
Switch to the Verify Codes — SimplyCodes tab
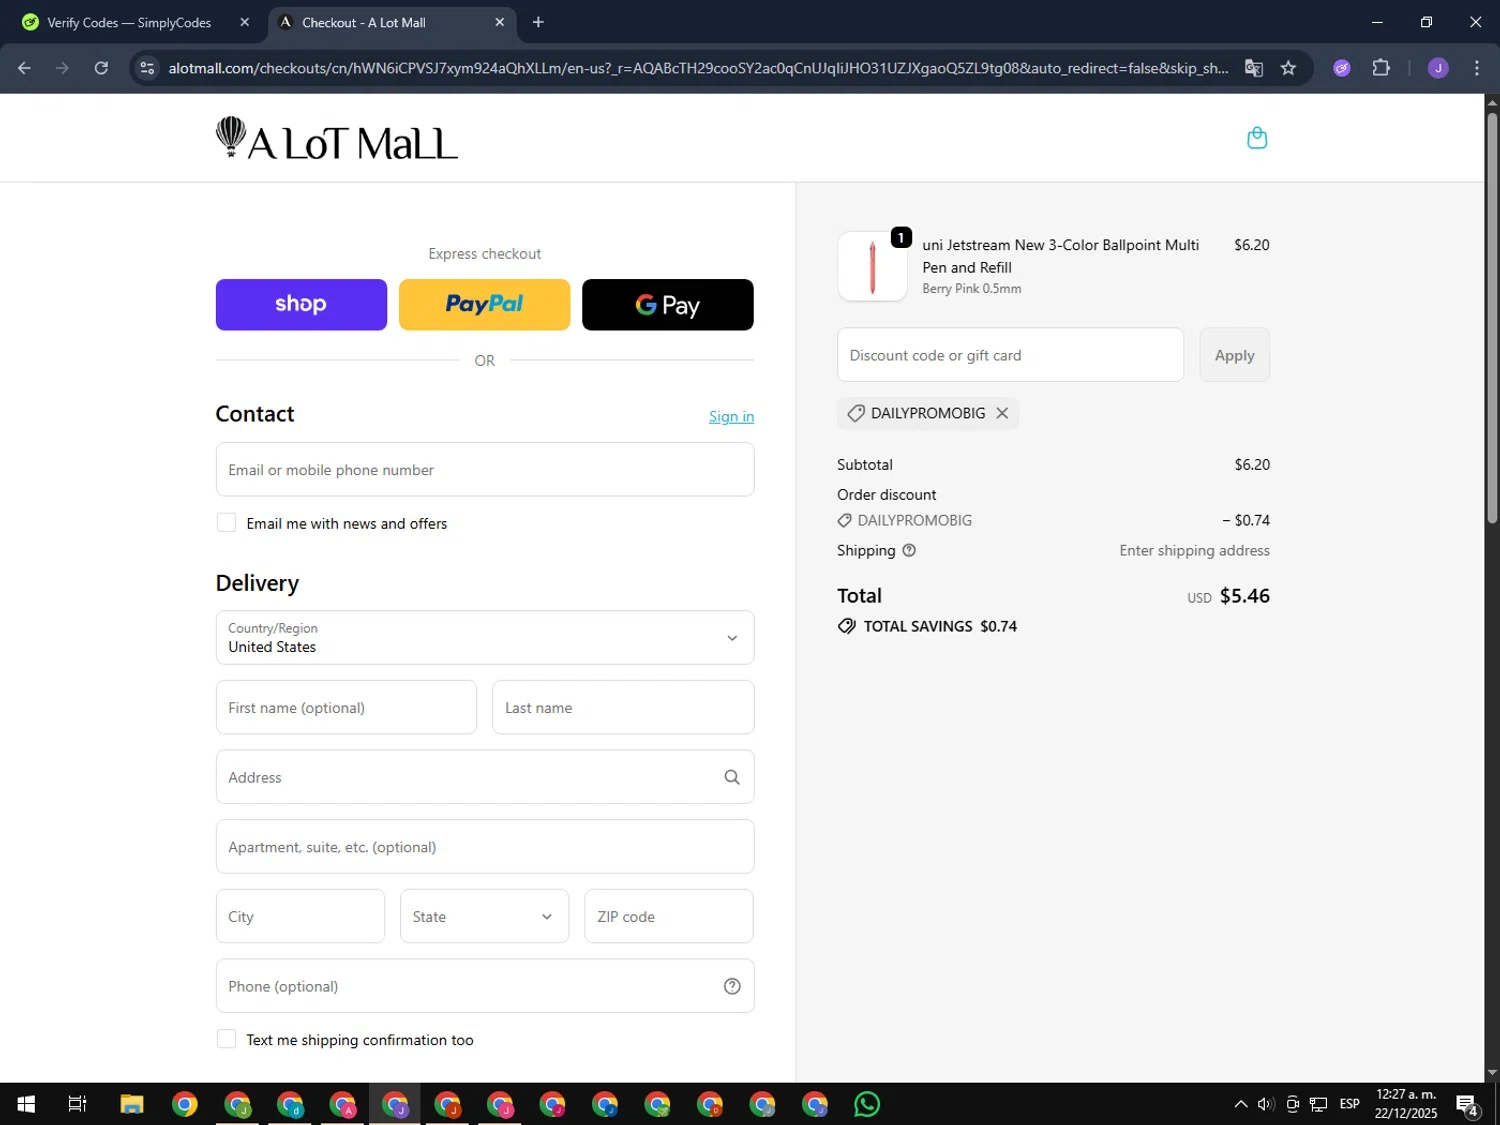[128, 22]
